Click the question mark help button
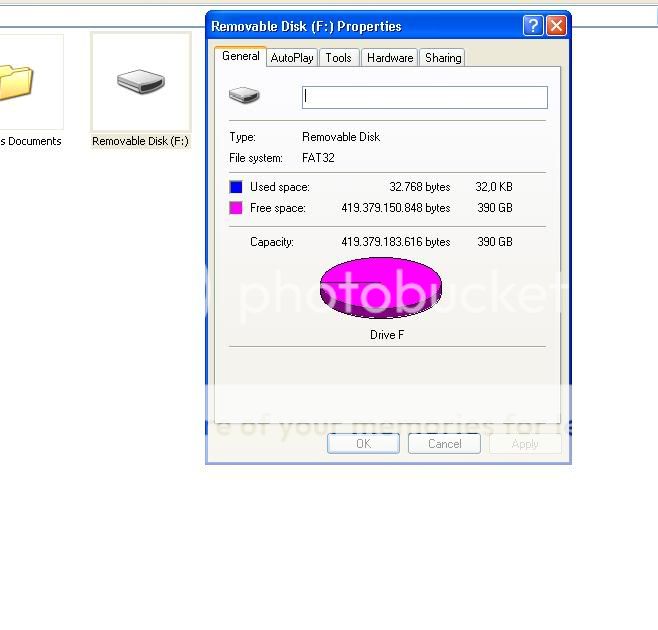658x630 pixels. pyautogui.click(x=533, y=26)
